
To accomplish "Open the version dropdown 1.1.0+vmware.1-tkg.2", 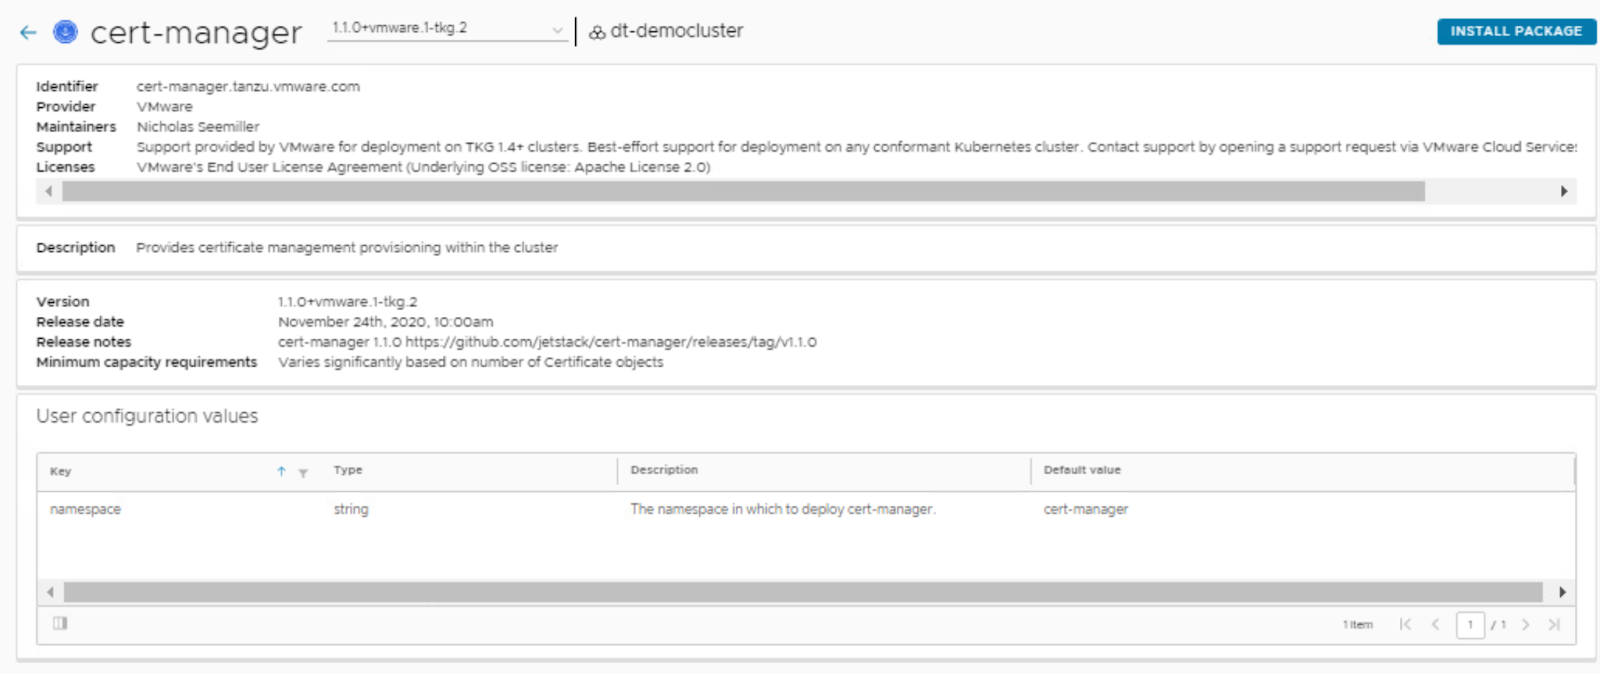I will pyautogui.click(x=448, y=29).
